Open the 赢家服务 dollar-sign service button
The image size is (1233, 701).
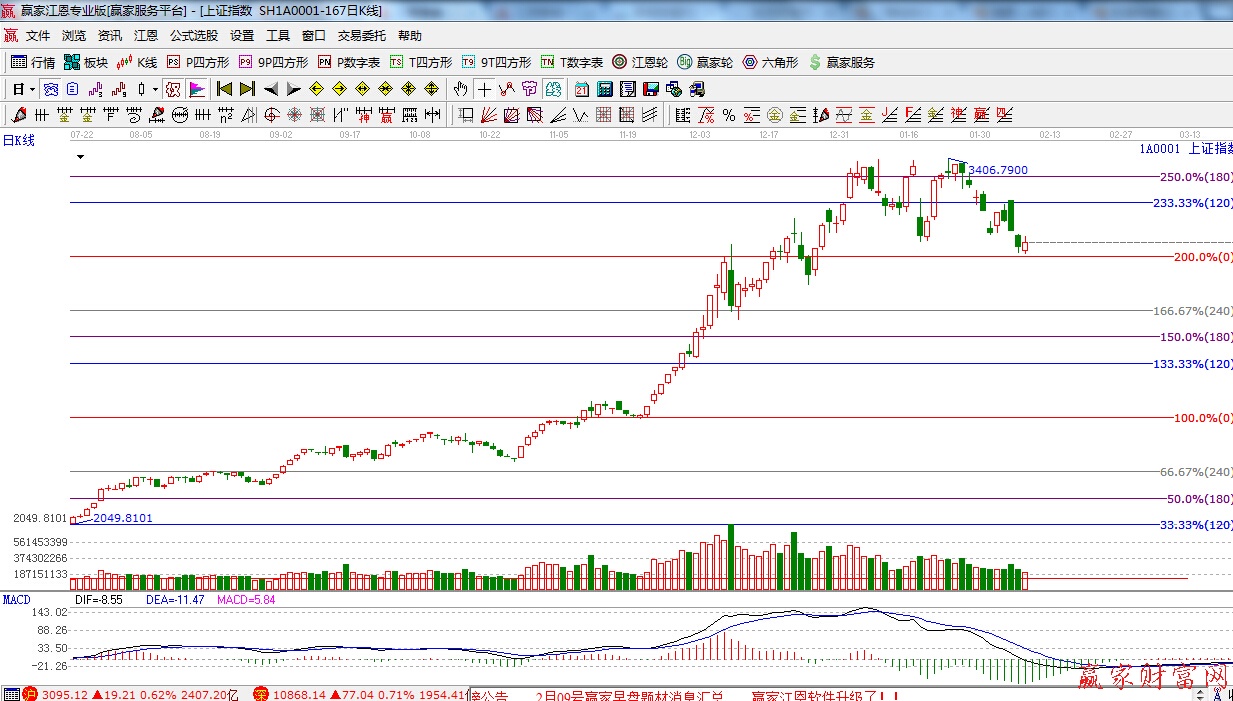coord(841,62)
